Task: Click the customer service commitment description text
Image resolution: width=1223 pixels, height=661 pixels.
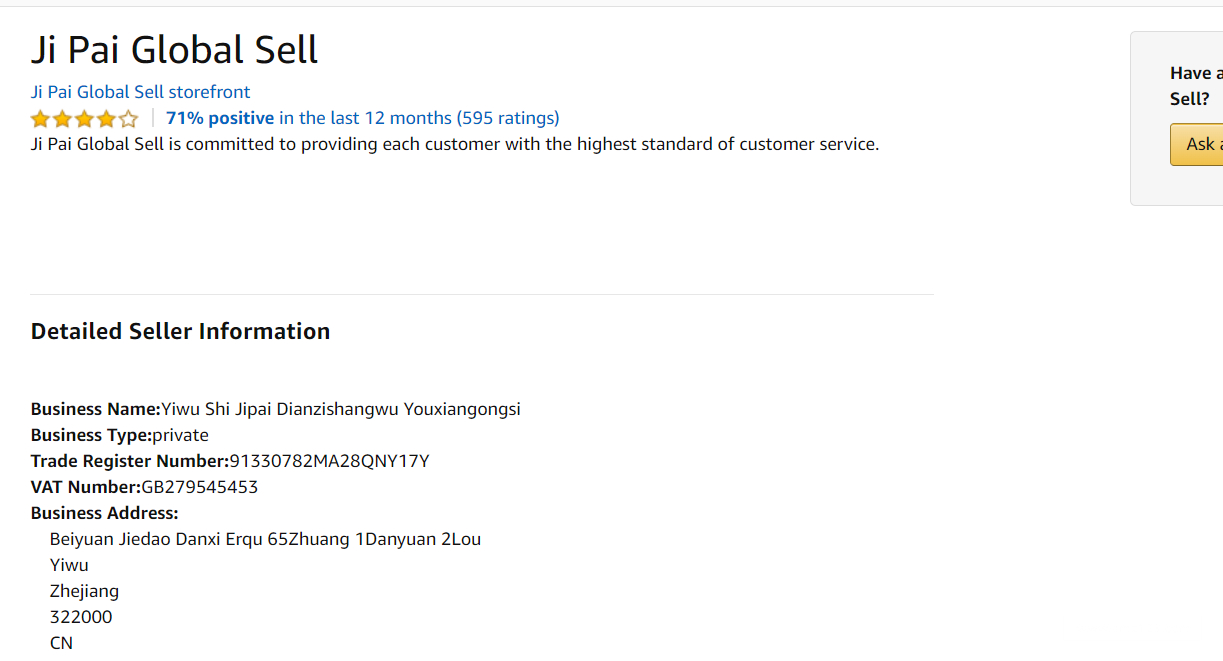Action: (455, 144)
